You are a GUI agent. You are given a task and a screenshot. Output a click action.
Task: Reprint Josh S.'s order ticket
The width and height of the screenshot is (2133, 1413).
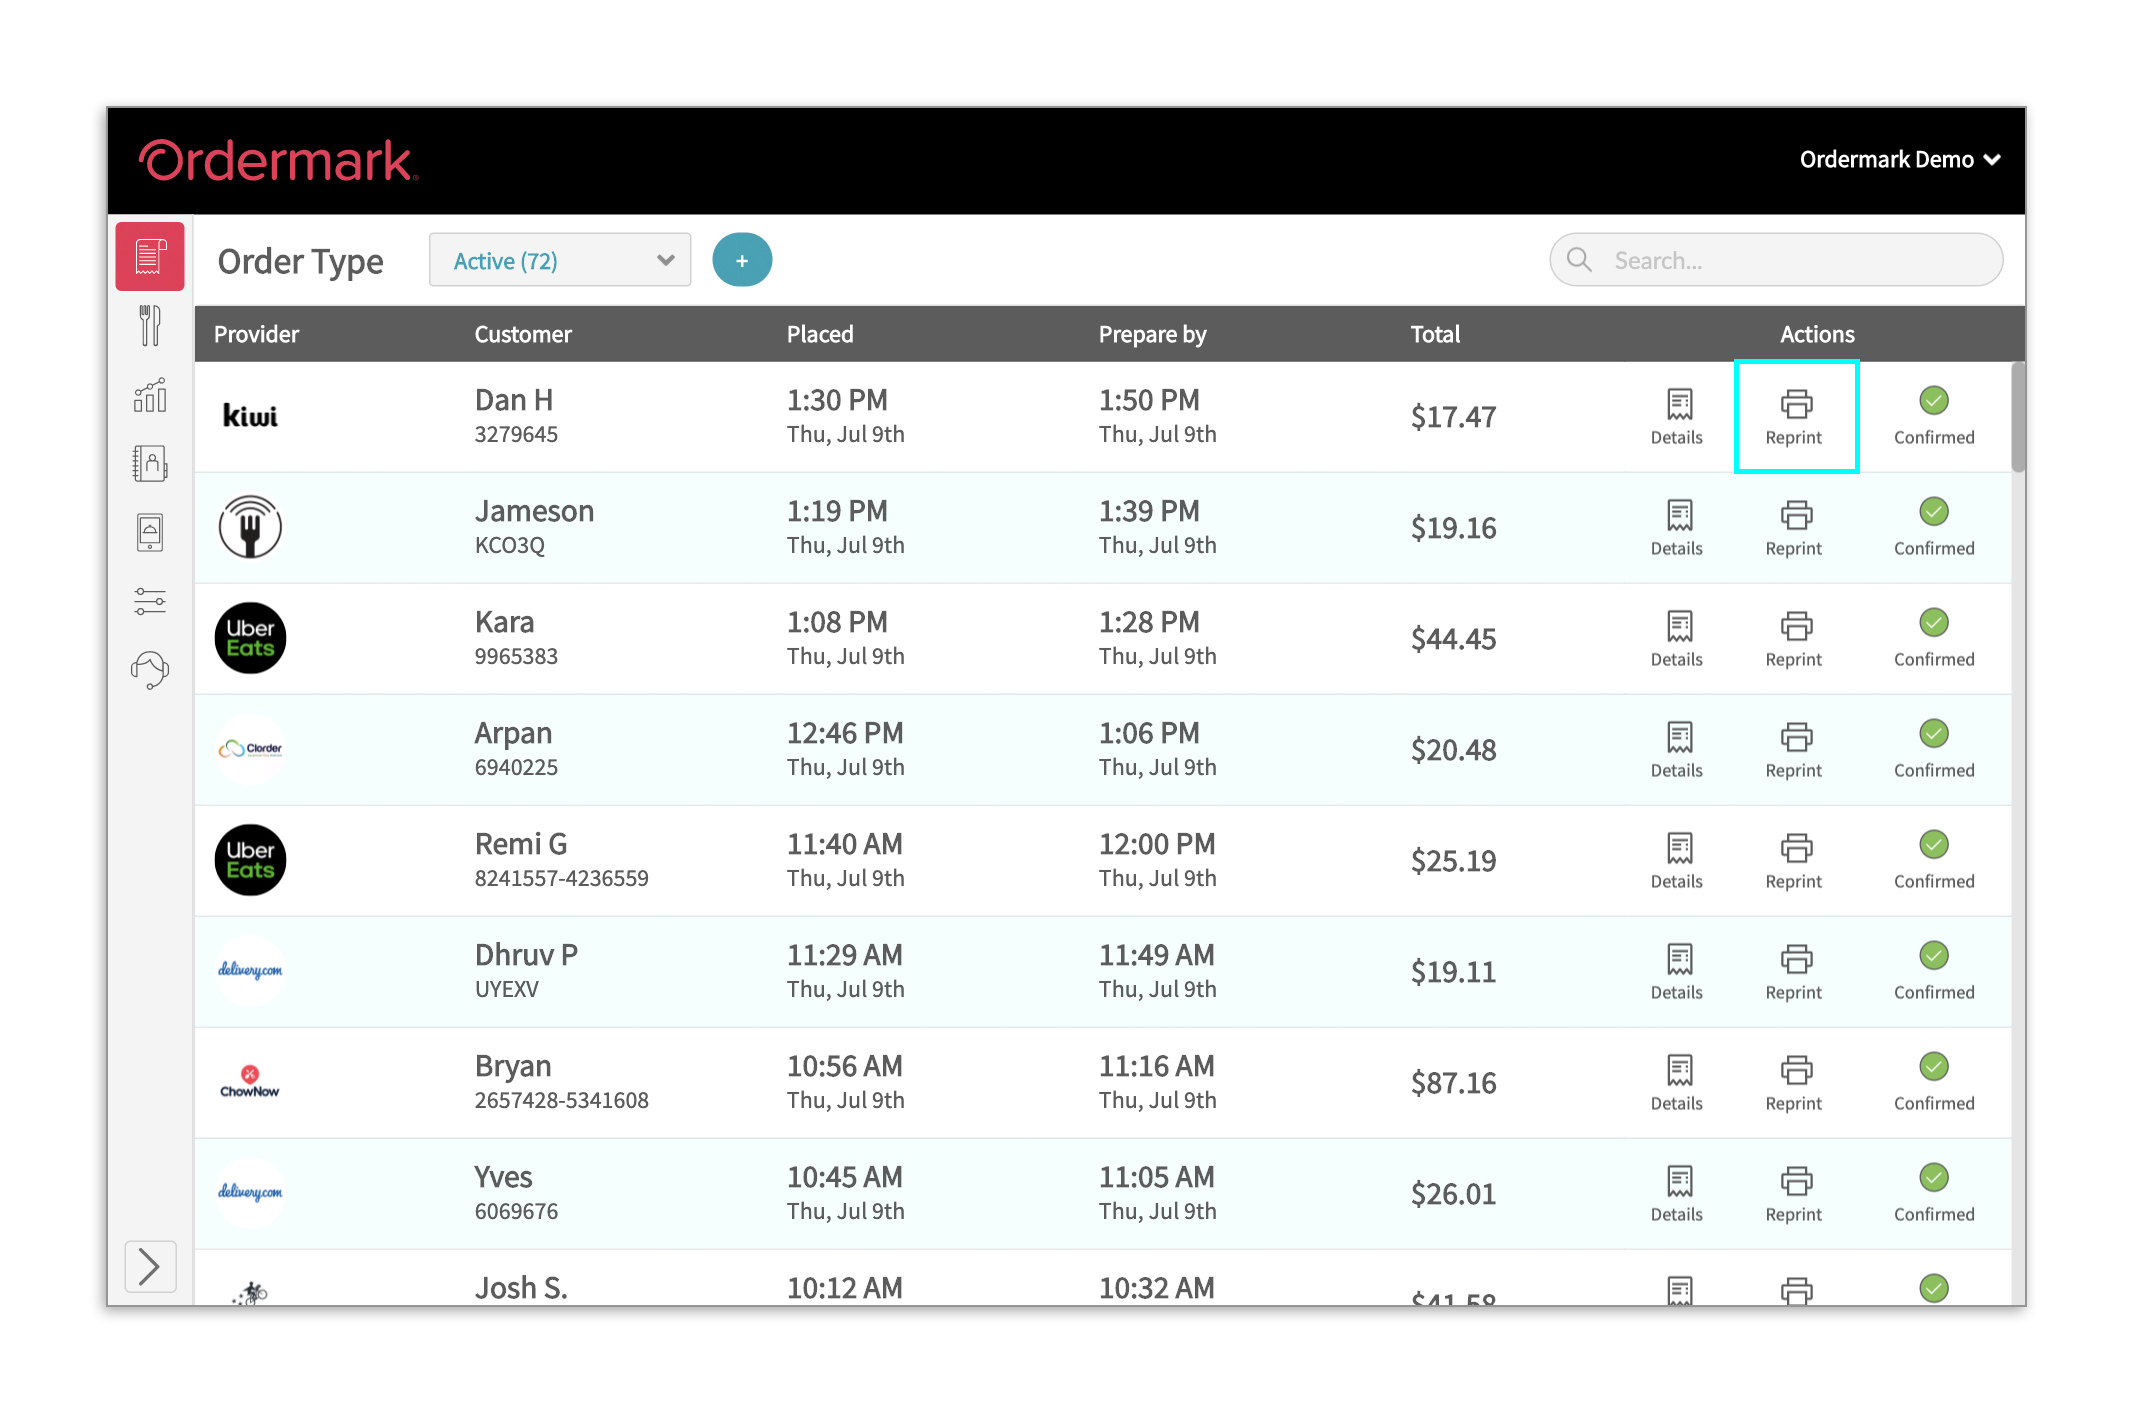1796,1290
